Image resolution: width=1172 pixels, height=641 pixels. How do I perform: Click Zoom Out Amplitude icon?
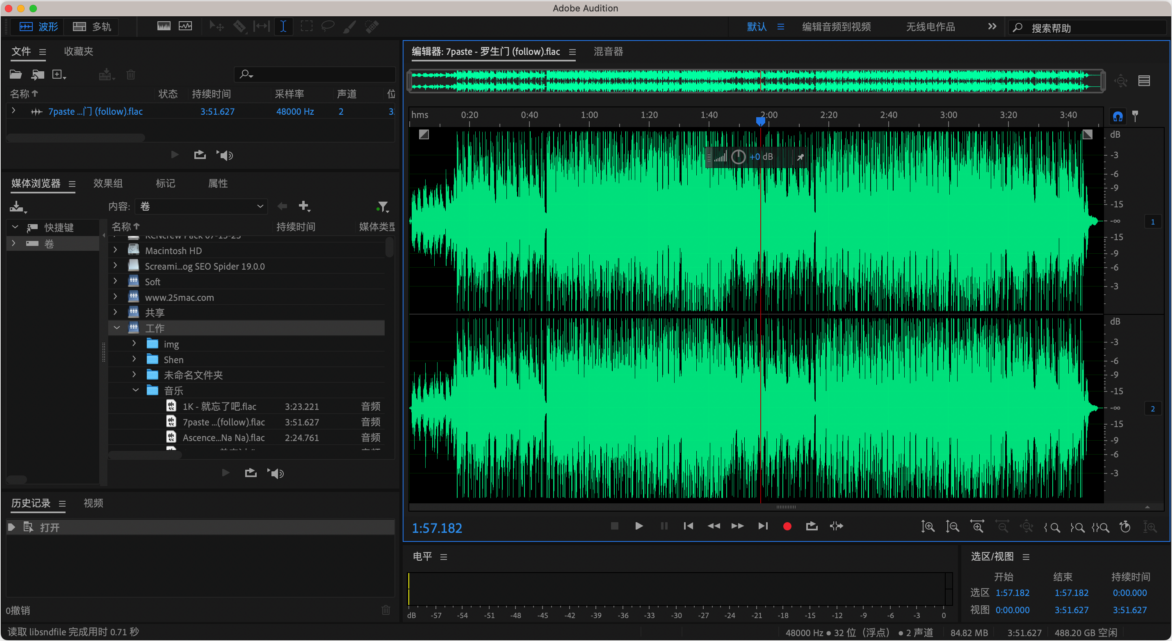(x=952, y=527)
